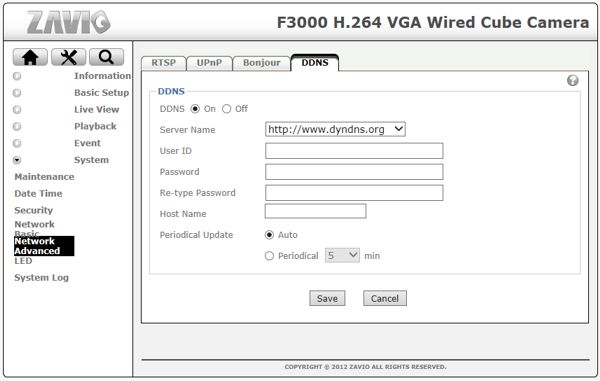Expand the Information menu bullet
The image size is (600, 381).
(17, 76)
